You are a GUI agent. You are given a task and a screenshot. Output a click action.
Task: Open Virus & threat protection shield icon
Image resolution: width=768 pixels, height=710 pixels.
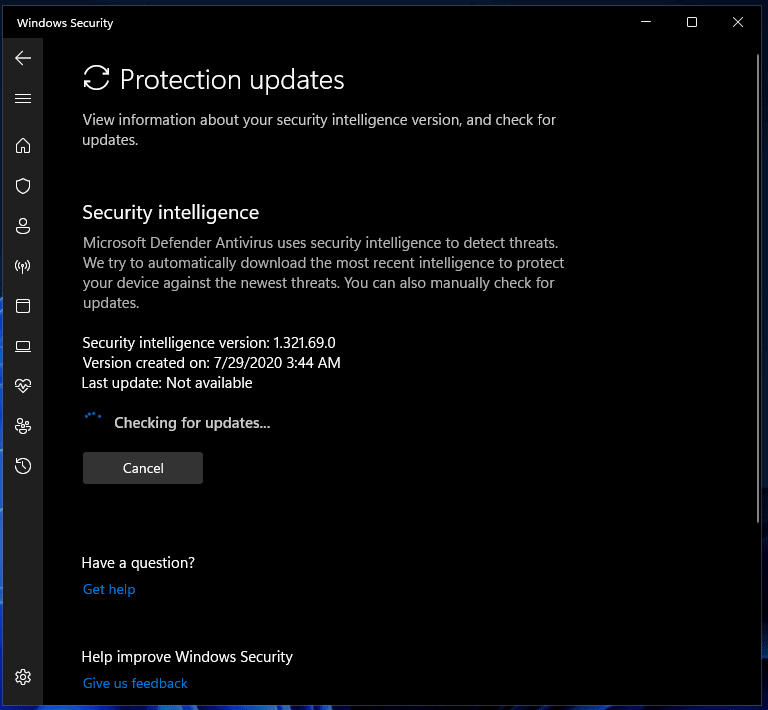click(23, 186)
